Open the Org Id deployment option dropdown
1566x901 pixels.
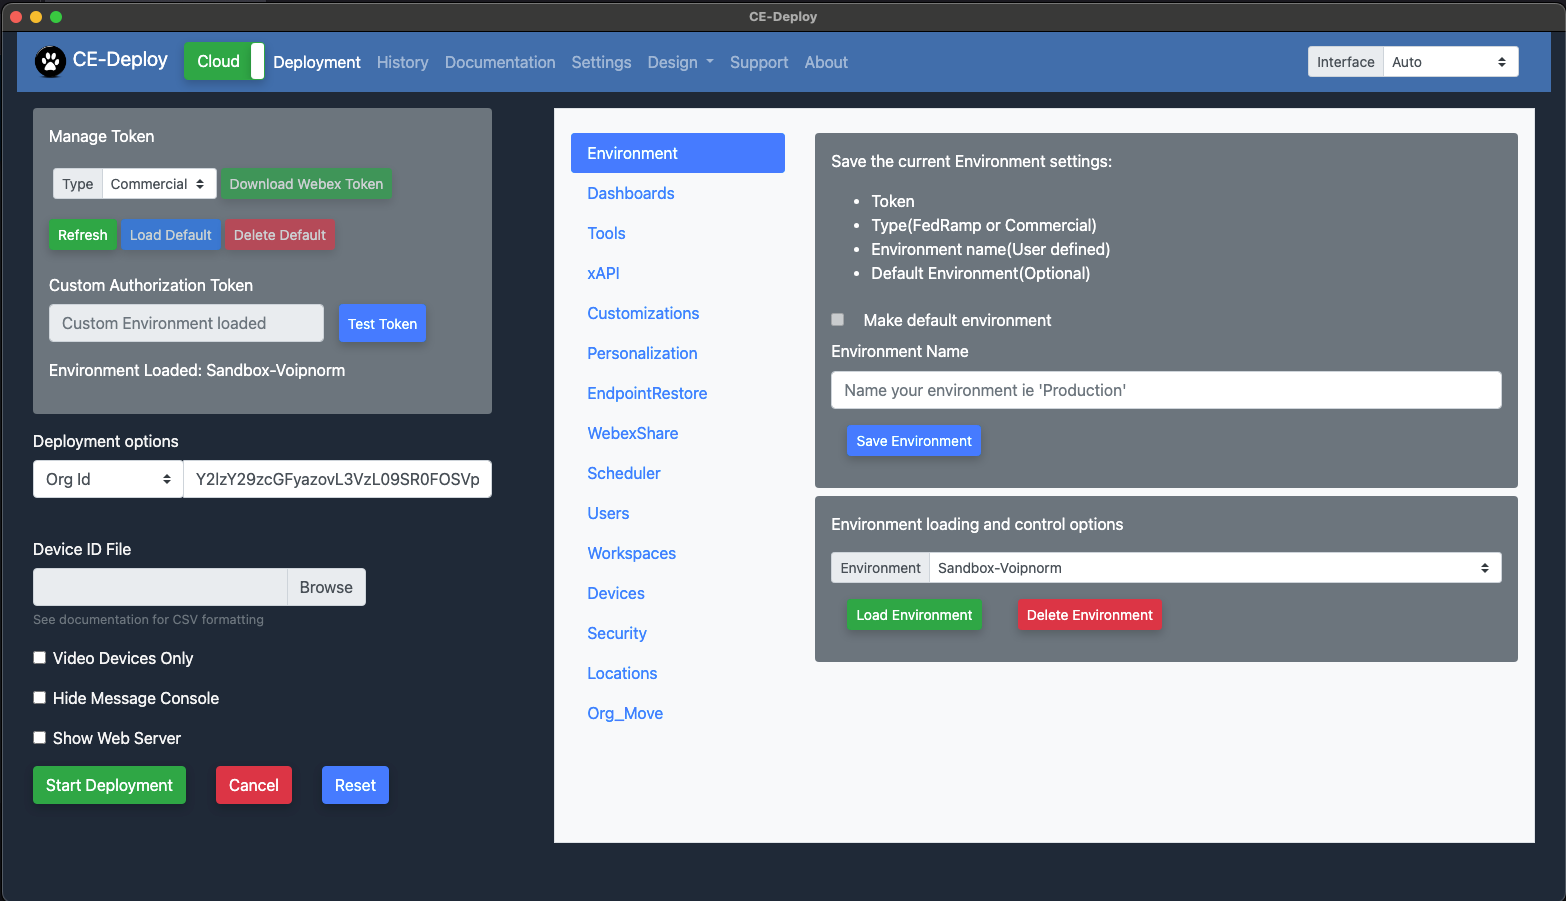108,479
